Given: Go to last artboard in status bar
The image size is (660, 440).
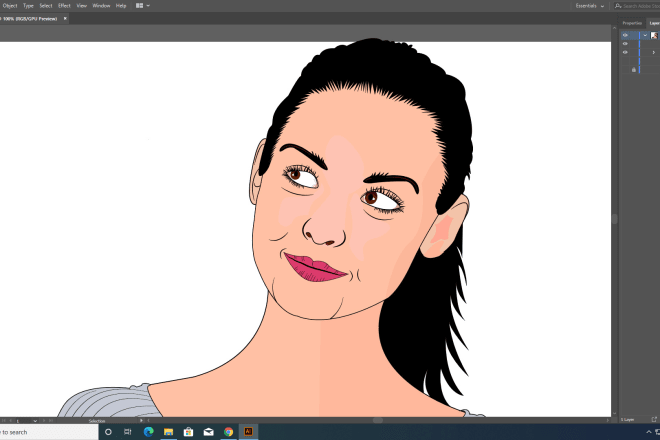Looking at the screenshot, I should pyautogui.click(x=51, y=421).
